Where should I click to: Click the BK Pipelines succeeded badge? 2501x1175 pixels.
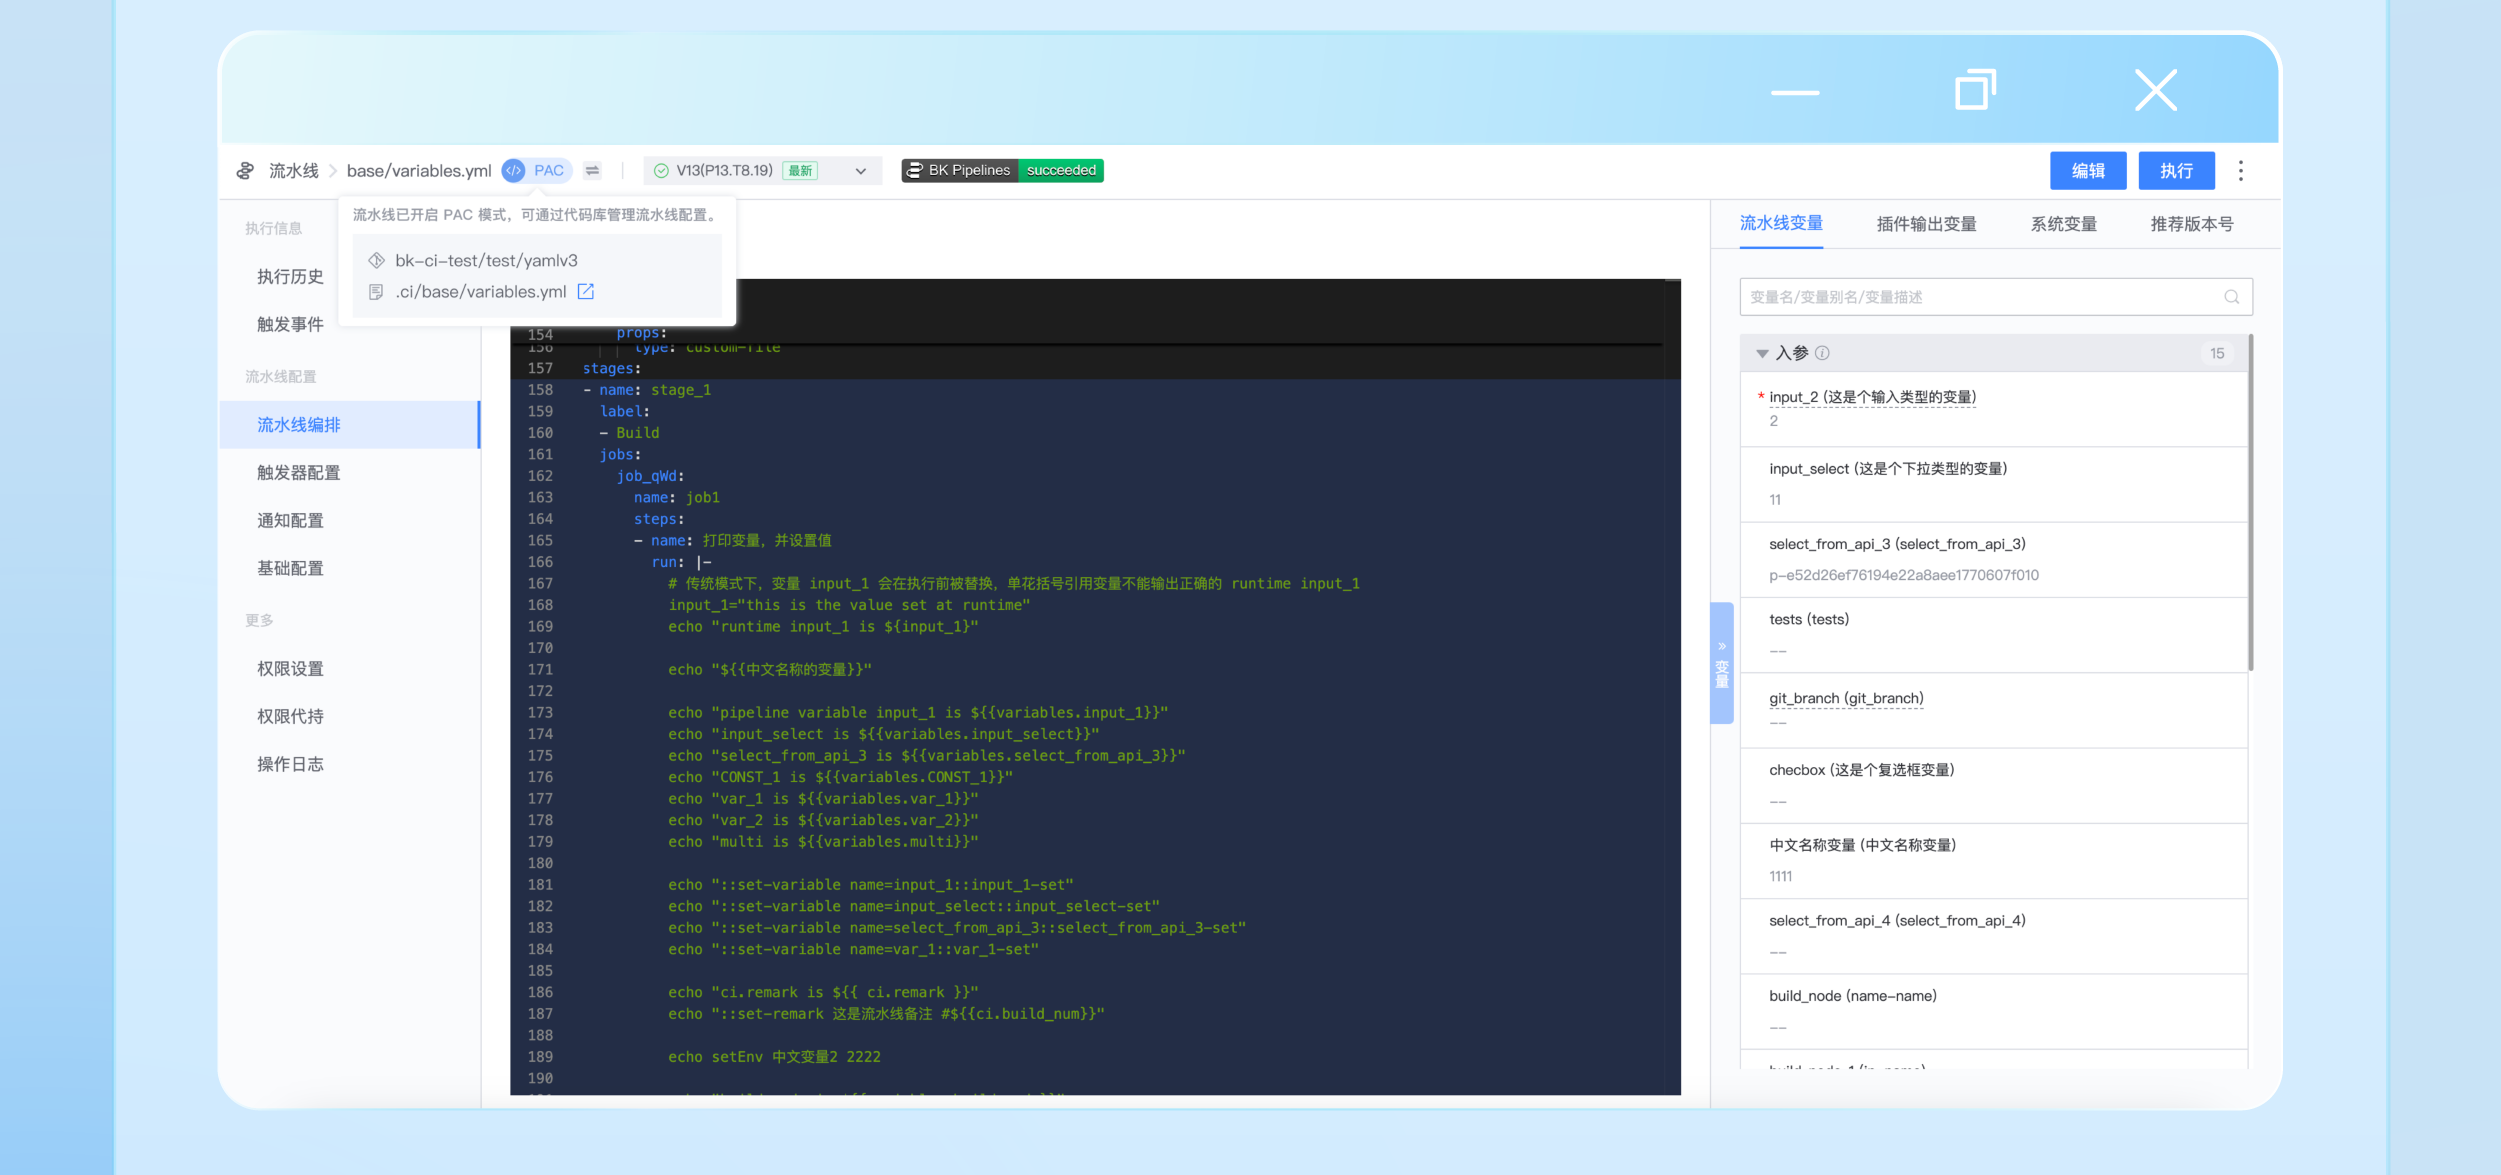(1002, 171)
